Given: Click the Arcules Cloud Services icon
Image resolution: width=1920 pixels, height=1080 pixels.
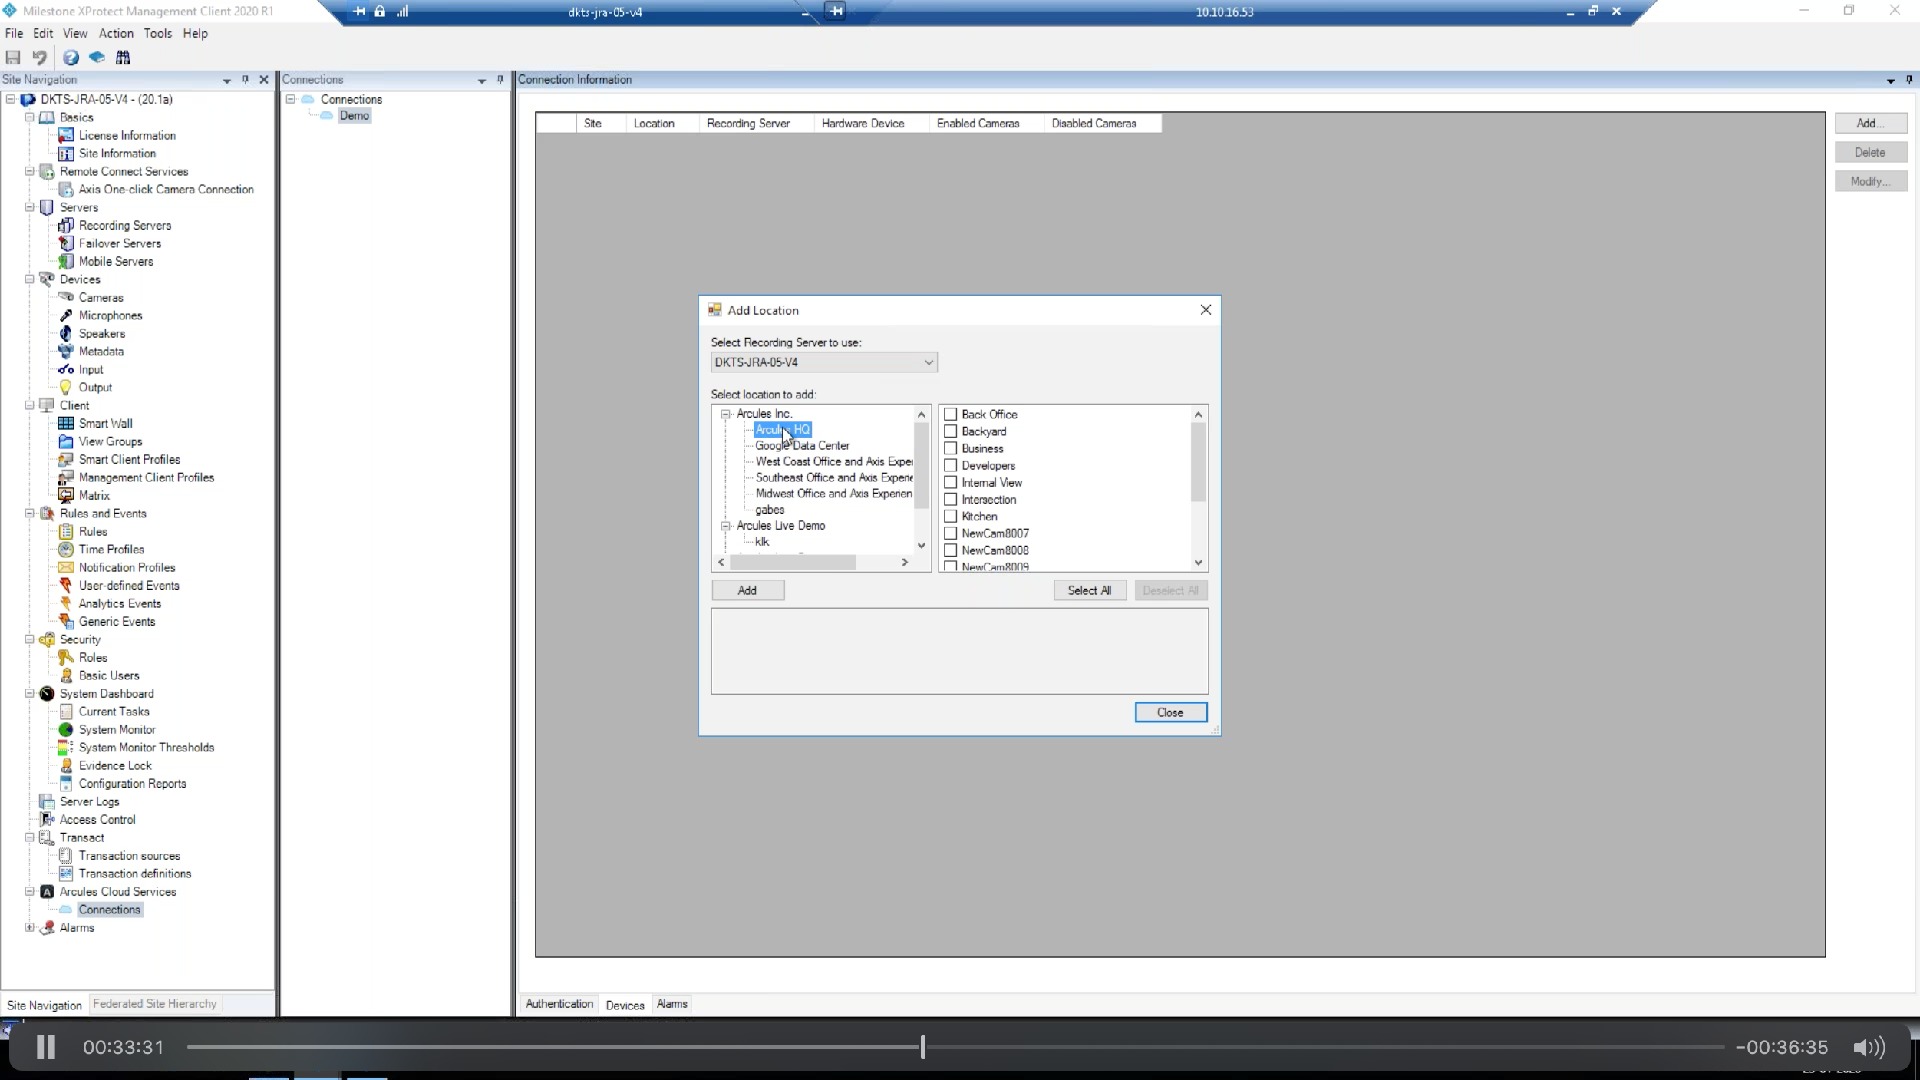Looking at the screenshot, I should (x=47, y=891).
